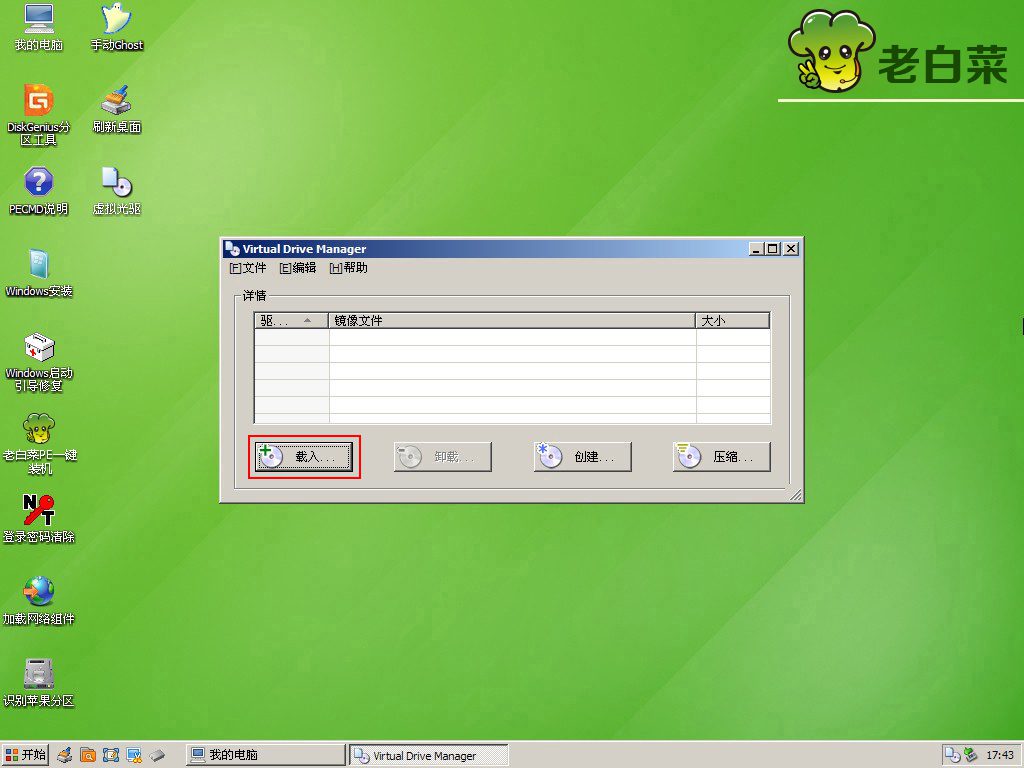Click the 虚拟光驱 desktop shortcut
Screen dimensions: 1024x768
117,183
